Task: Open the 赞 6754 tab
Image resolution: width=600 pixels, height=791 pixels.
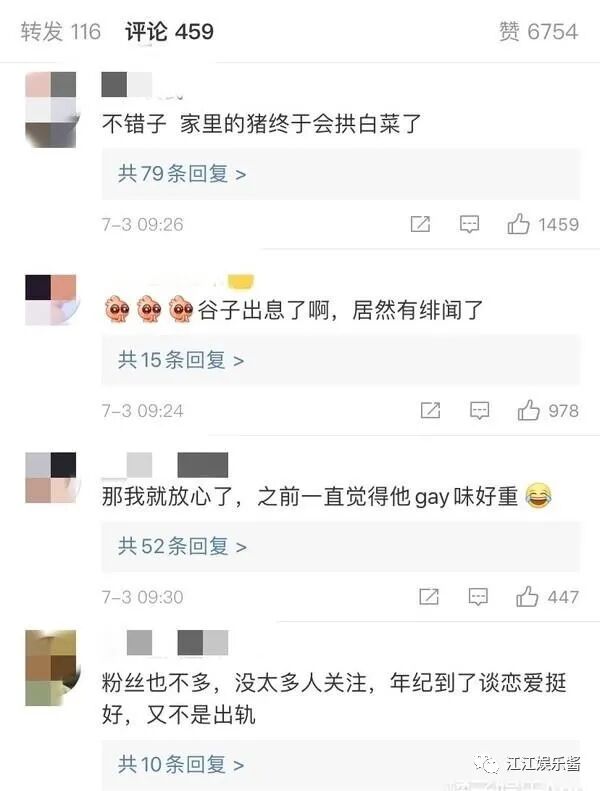Action: tap(538, 31)
